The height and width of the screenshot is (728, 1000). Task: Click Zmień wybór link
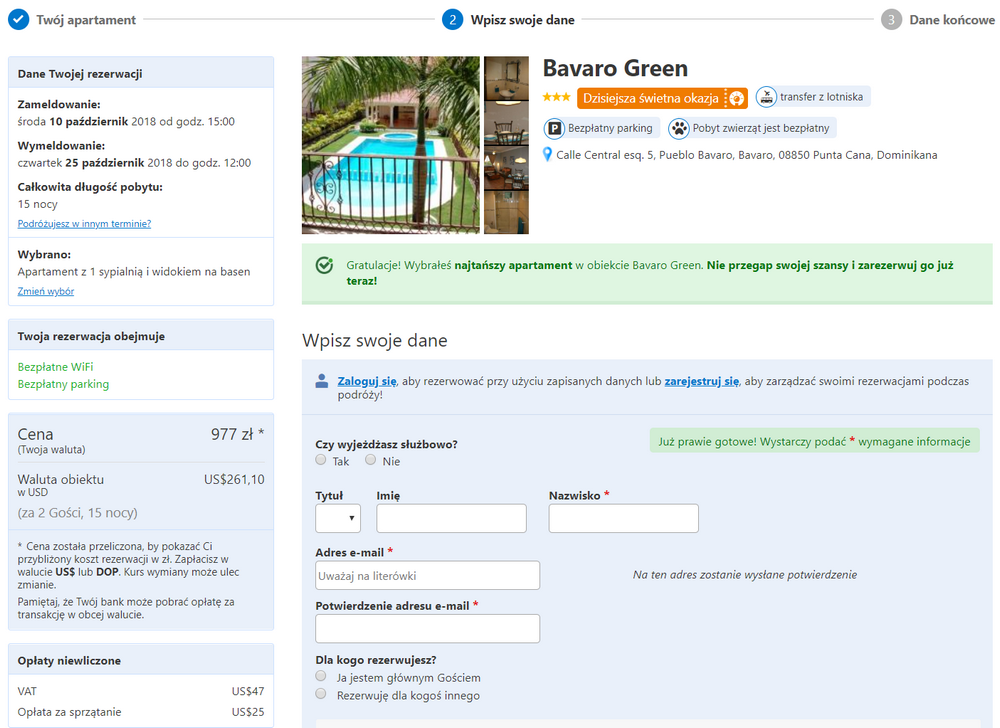coord(46,291)
